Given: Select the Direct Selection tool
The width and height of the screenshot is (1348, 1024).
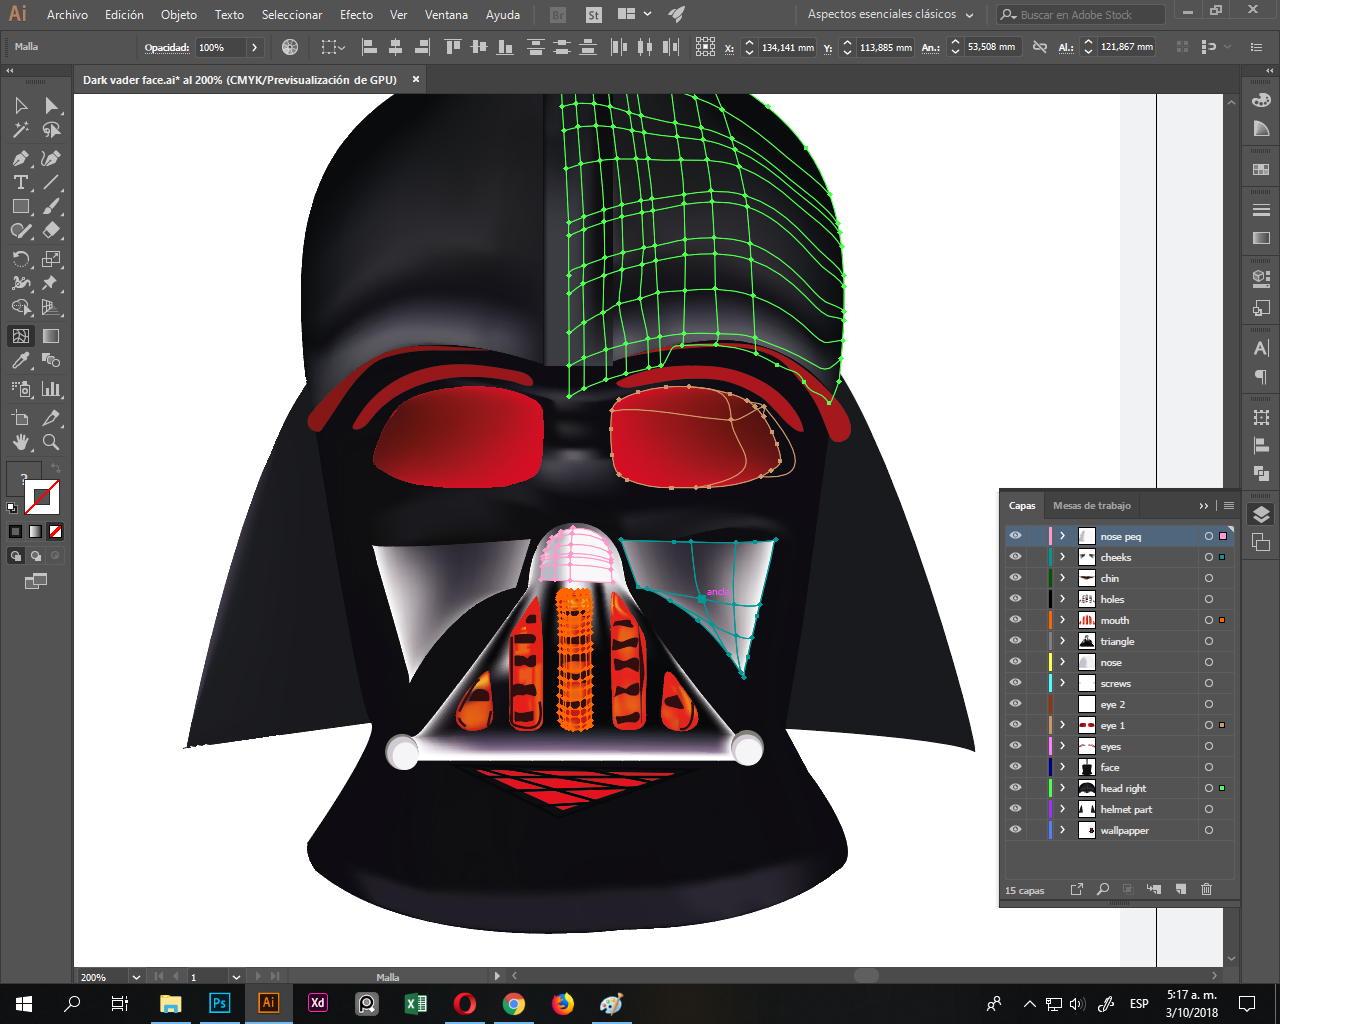Looking at the screenshot, I should pos(51,106).
